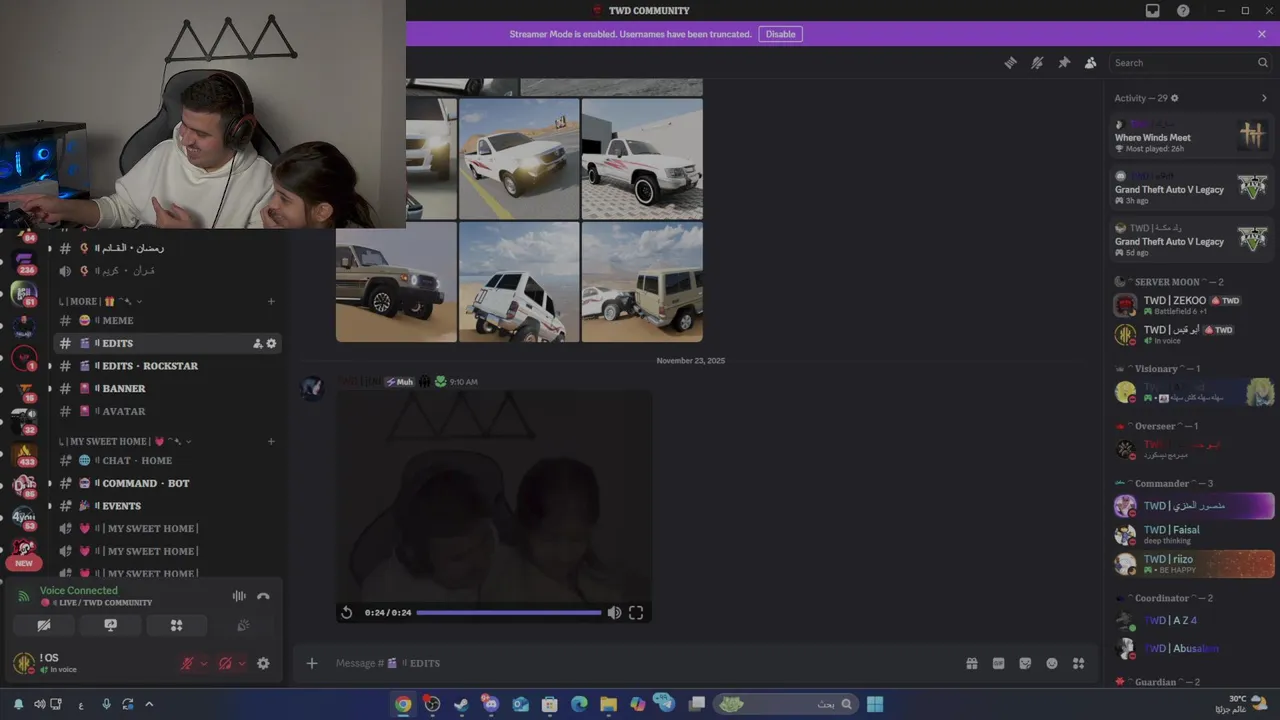1280x720 pixels.
Task: Open Chrome from the taskbar
Action: click(403, 704)
